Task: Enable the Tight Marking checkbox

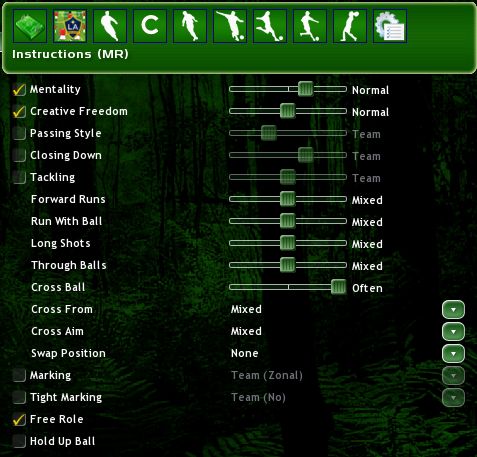Action: tap(19, 397)
